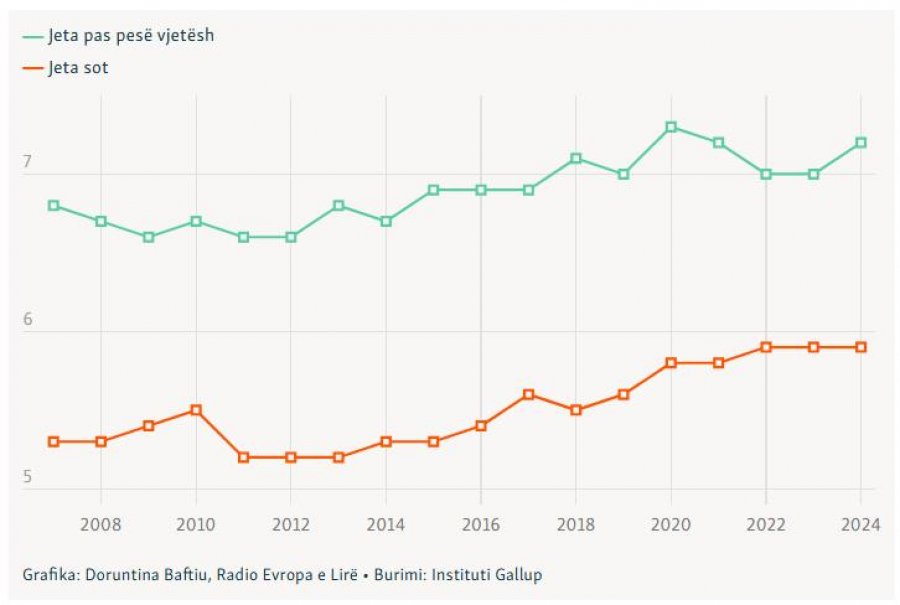Click the "Jeta pas pesë vjetësh" legend label
900x605 pixels.
[131, 36]
